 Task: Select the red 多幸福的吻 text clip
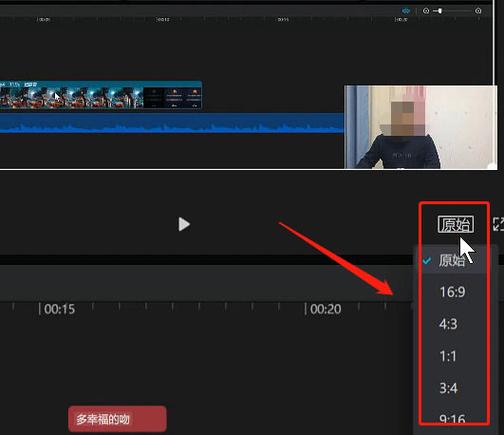click(117, 419)
